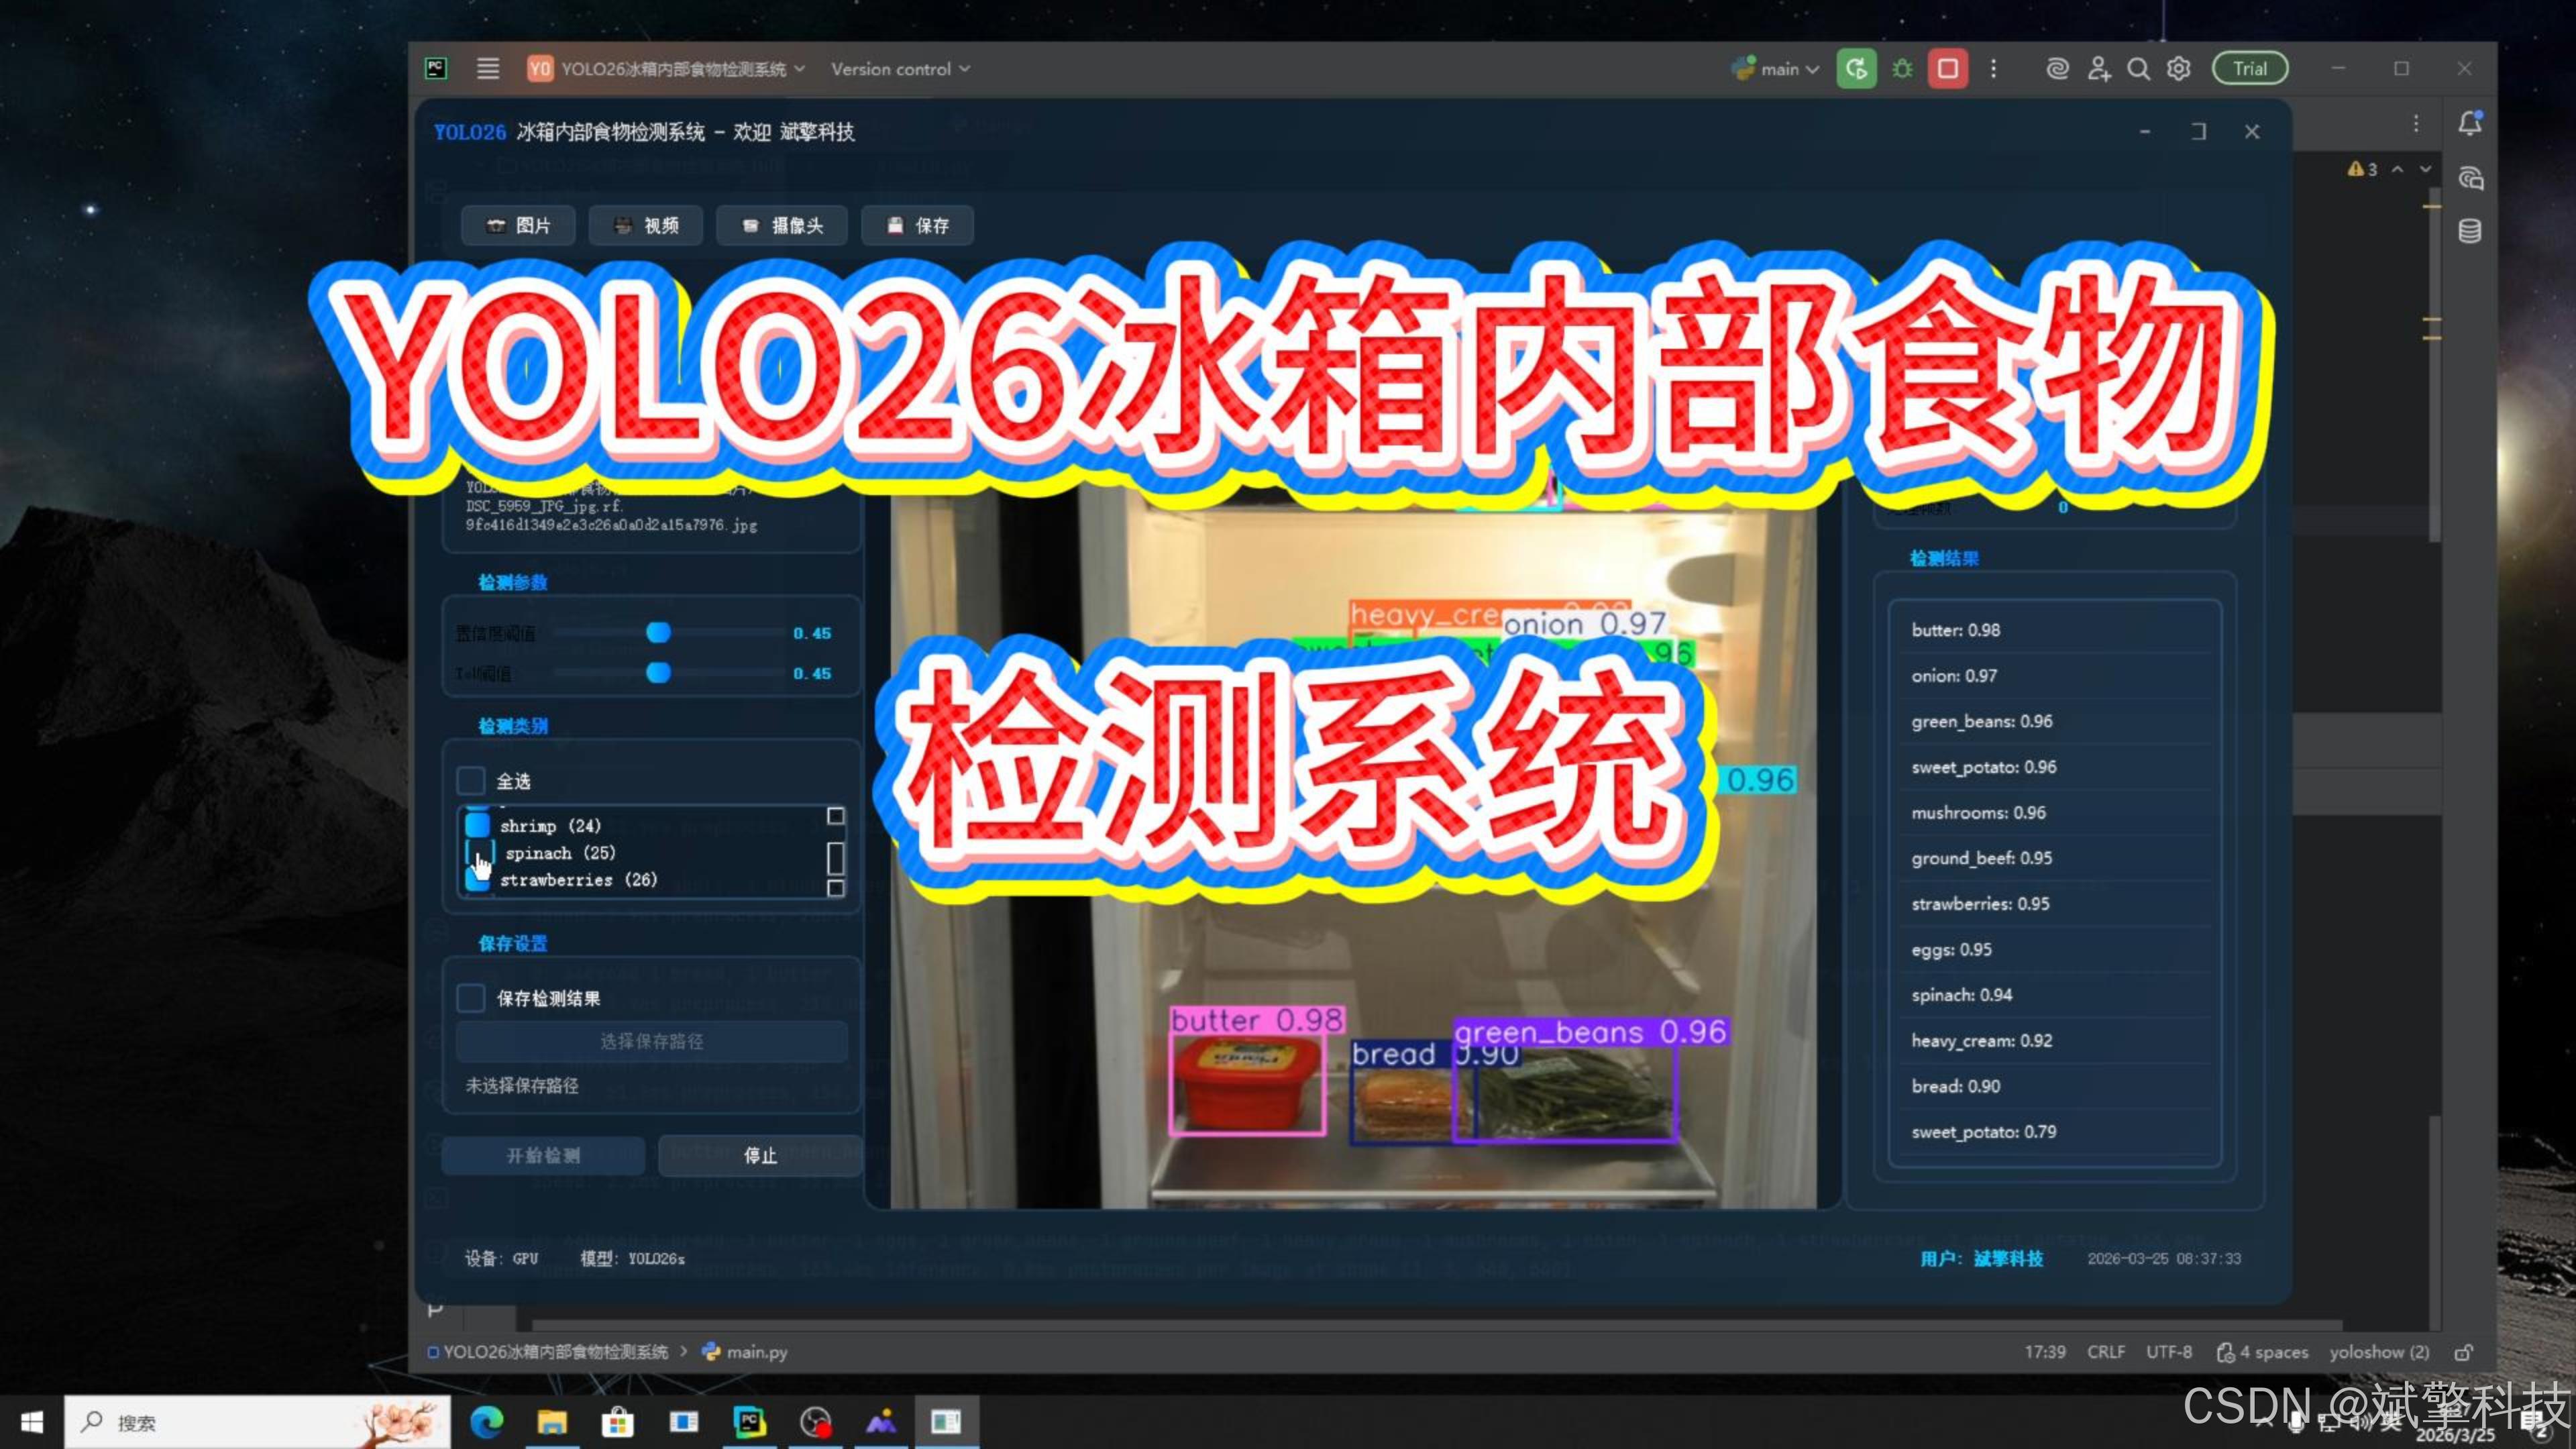2576x1449 pixels.
Task: Click the warnings indicator showing 3 problems
Action: [x=2362, y=169]
